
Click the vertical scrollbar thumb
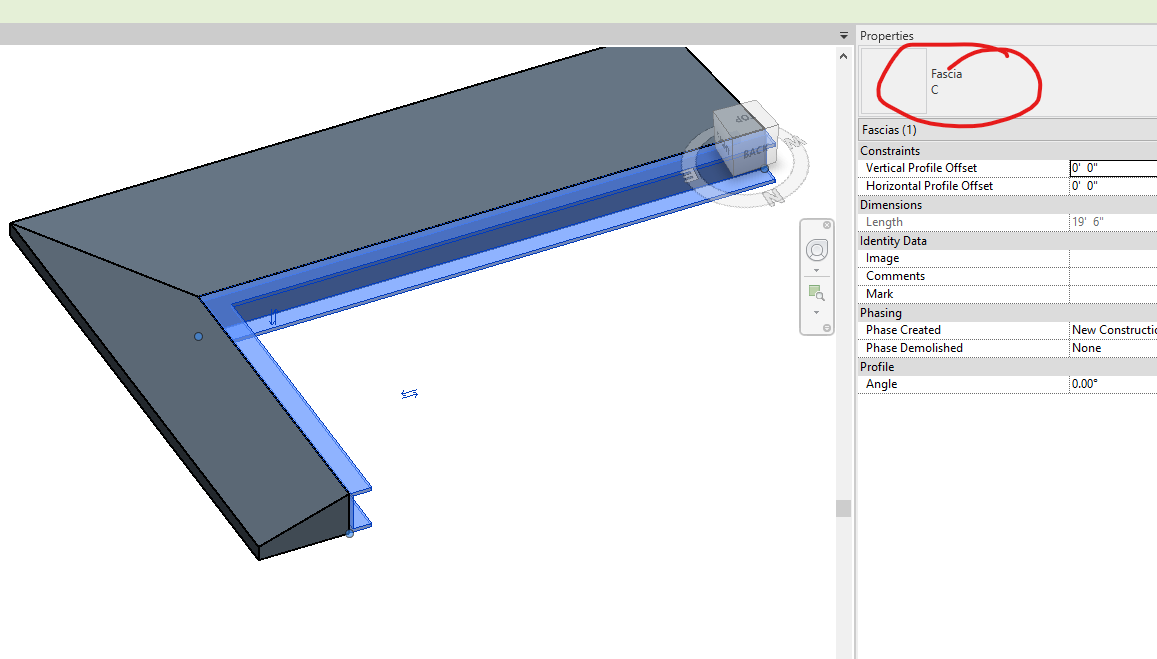tap(843, 508)
